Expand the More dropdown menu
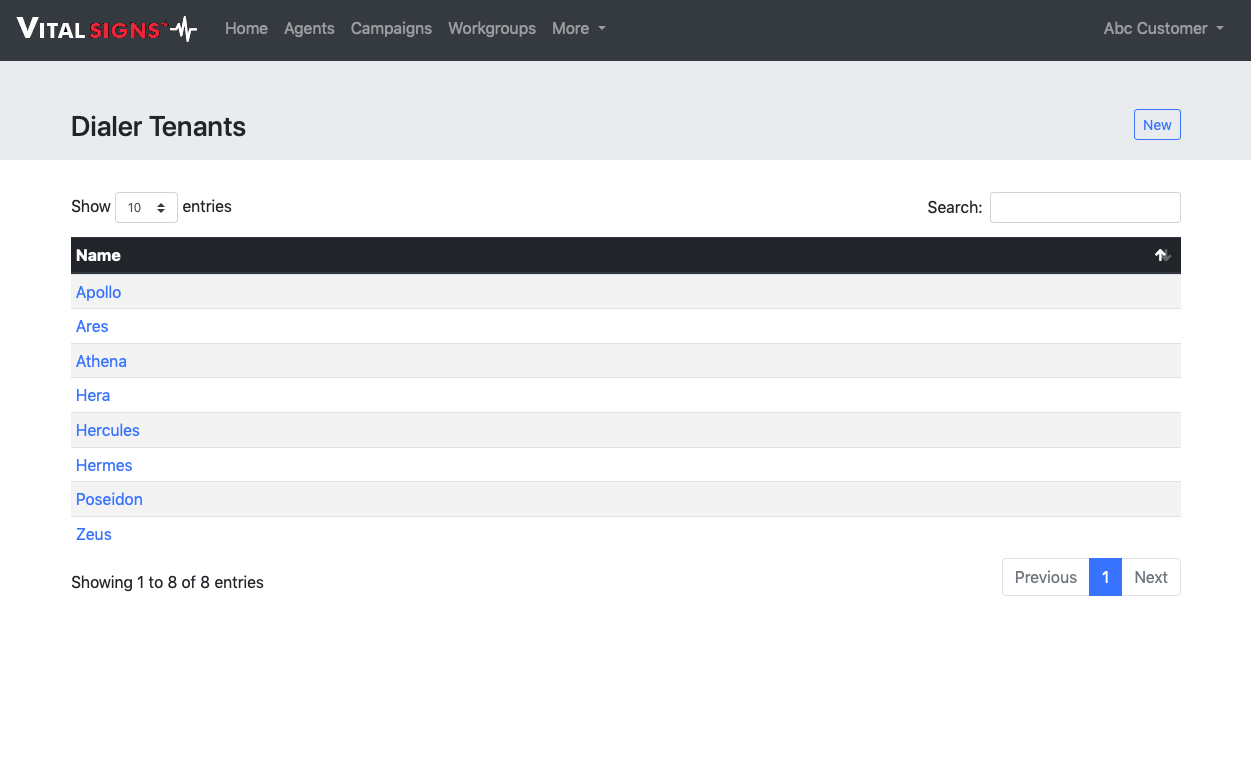The width and height of the screenshot is (1251, 767). coord(578,29)
